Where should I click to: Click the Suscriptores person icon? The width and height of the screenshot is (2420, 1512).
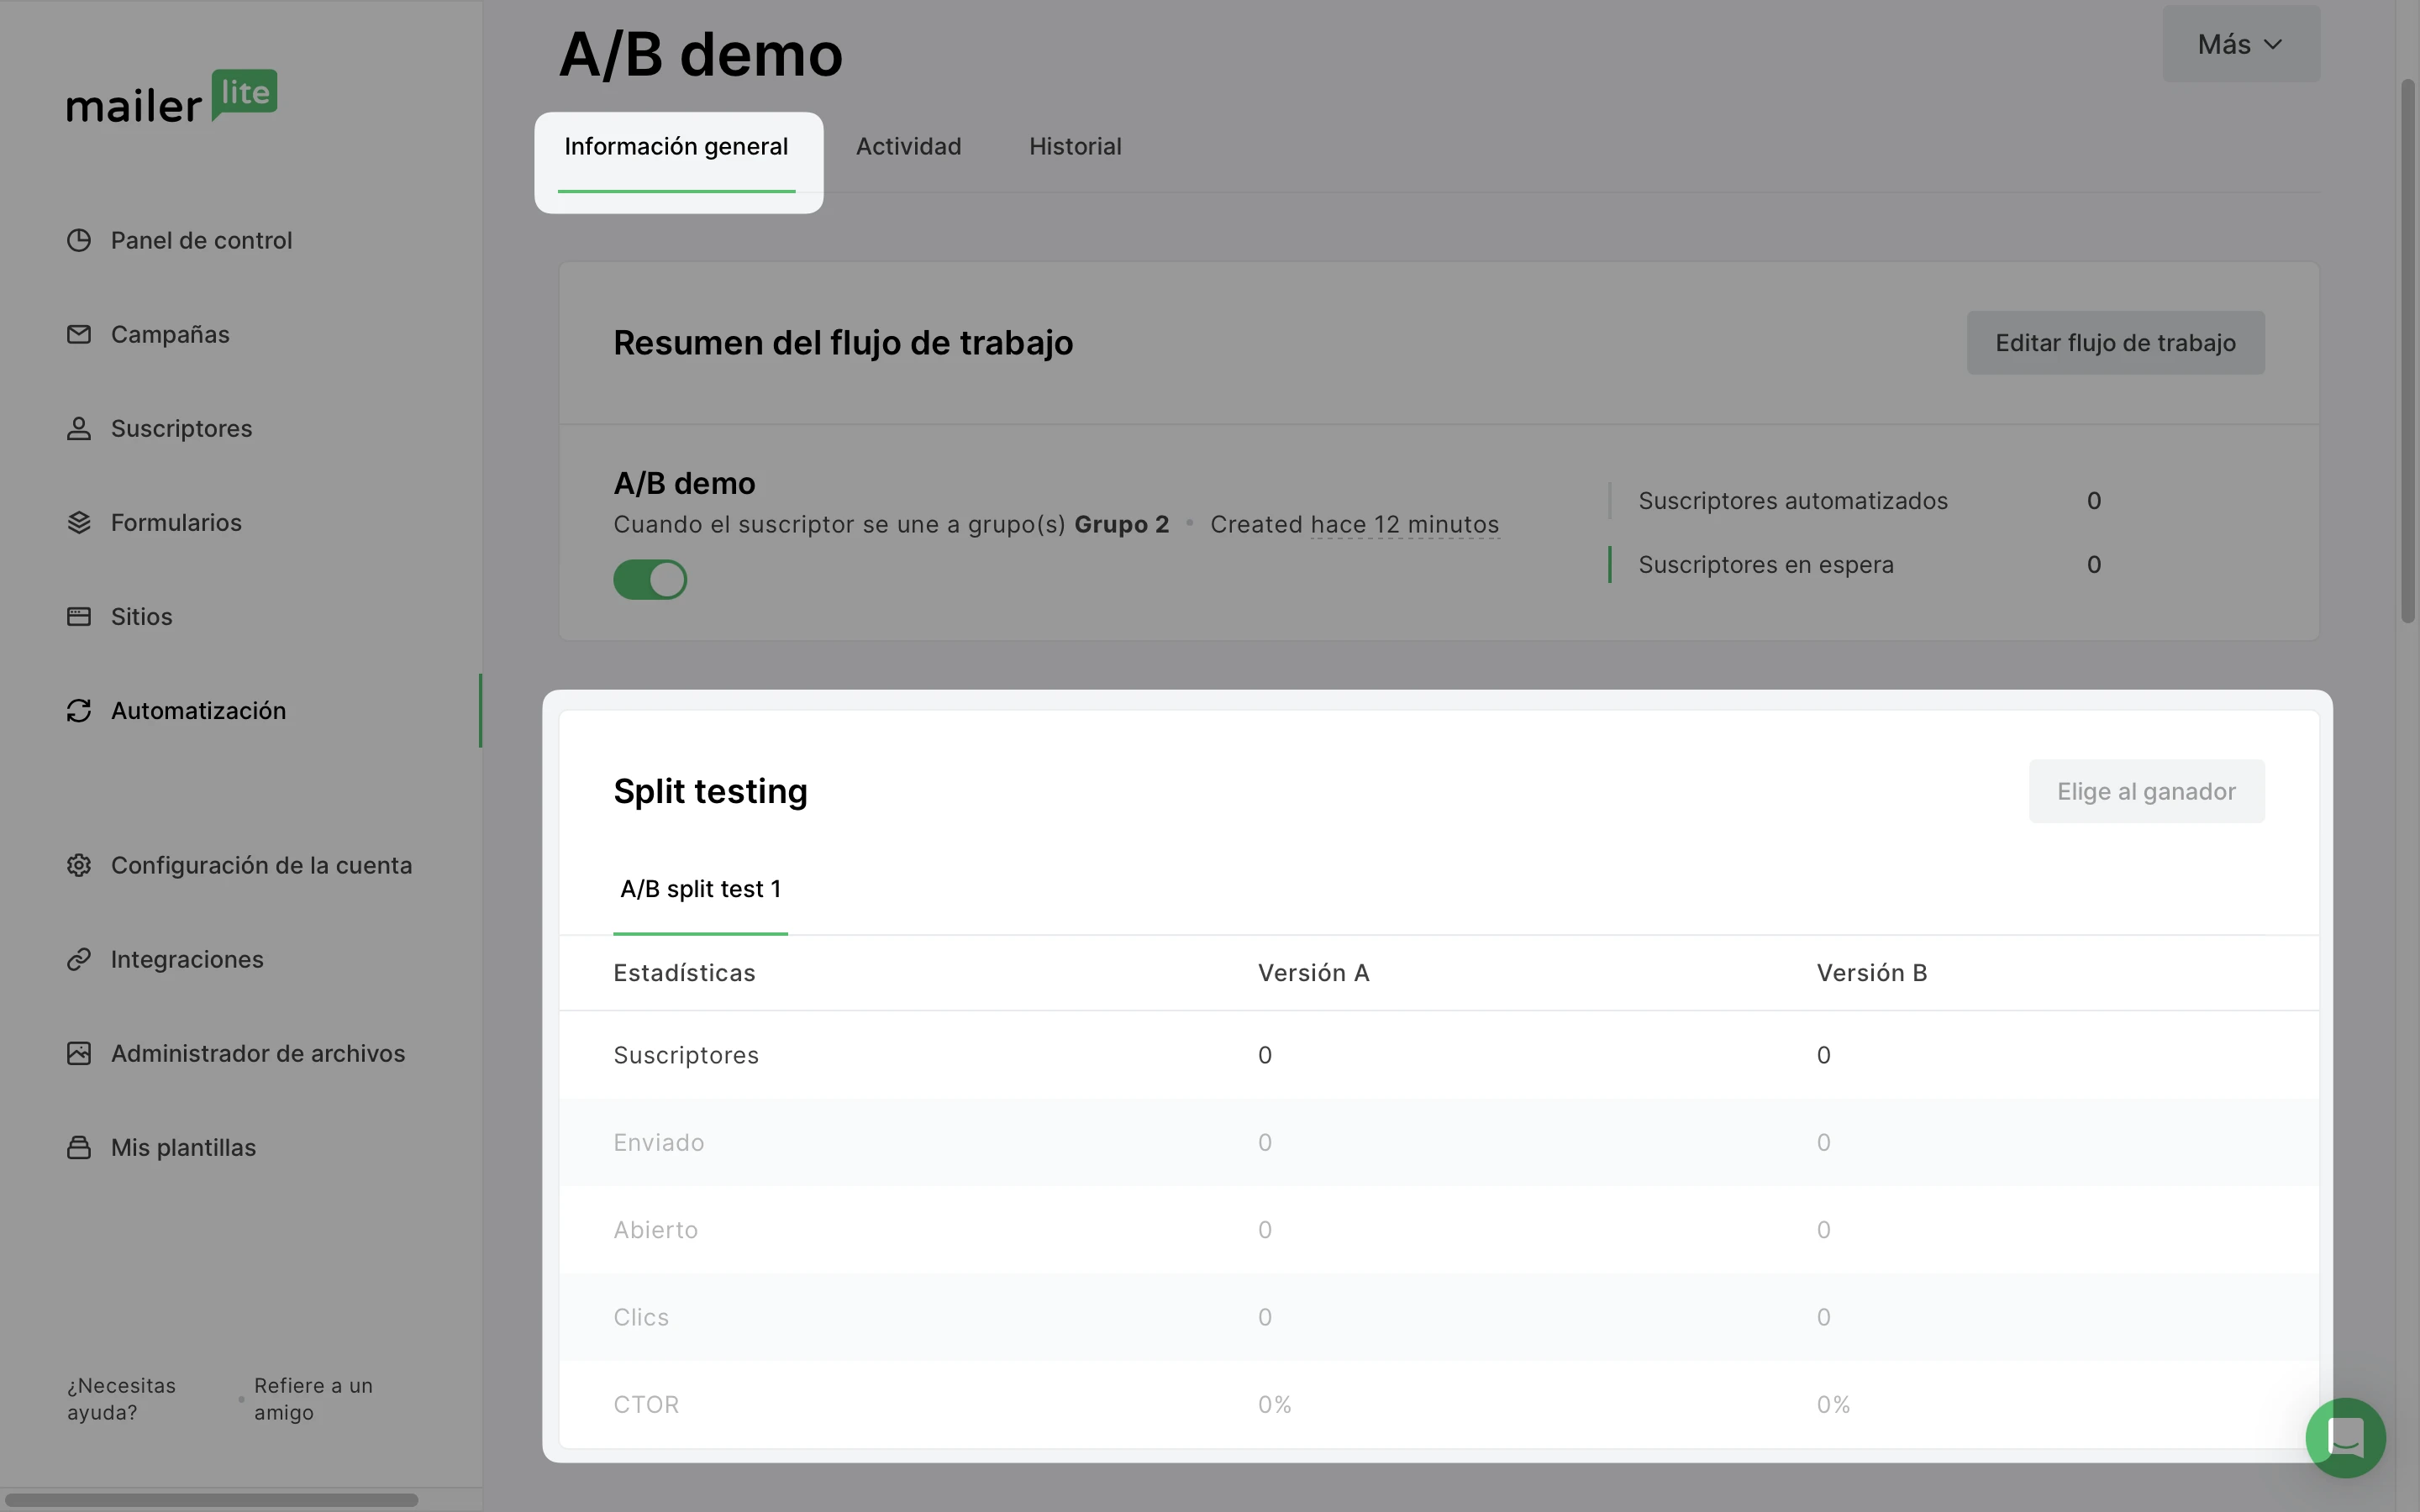tap(79, 428)
